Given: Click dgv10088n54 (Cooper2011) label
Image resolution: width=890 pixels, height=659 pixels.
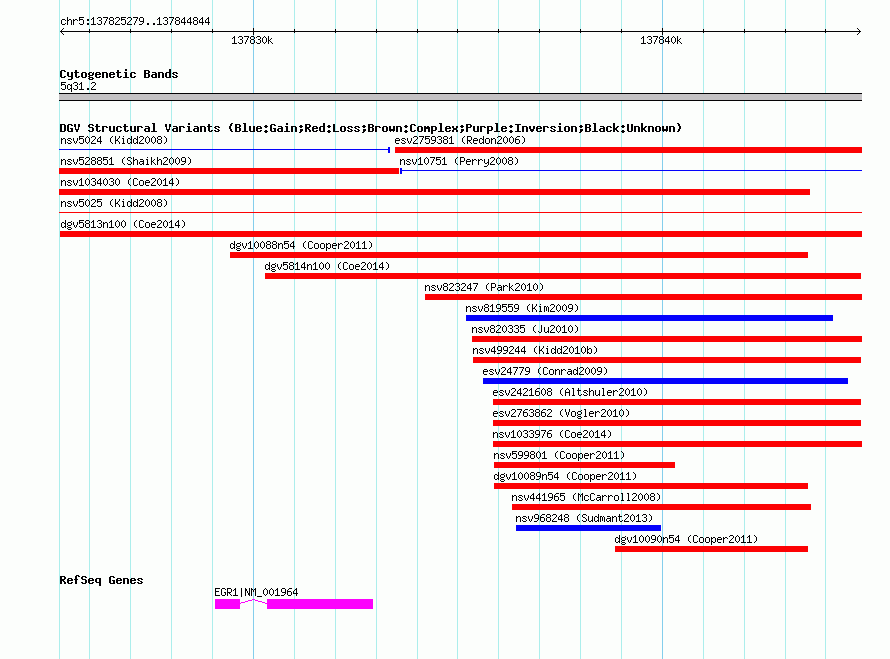Looking at the screenshot, I should (301, 245).
